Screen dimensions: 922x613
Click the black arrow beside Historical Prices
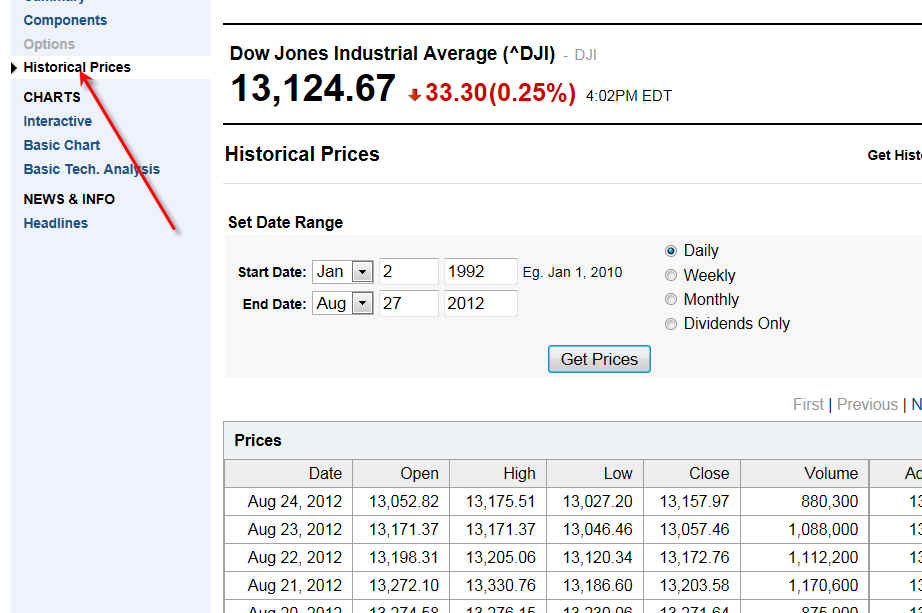(13, 67)
